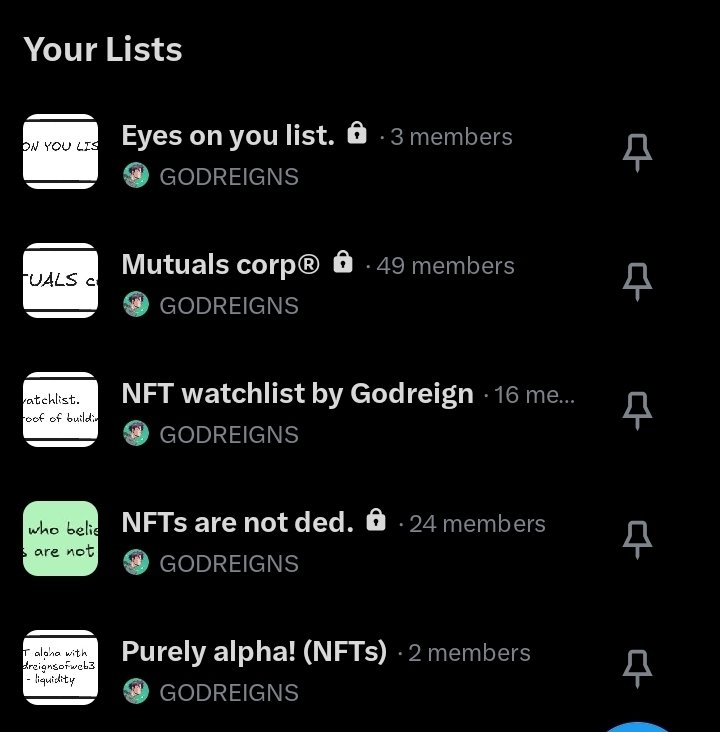Tap GODREIGNS avatar under Eyes on you list
Viewport: 720px width, 732px height.
pyautogui.click(x=136, y=177)
